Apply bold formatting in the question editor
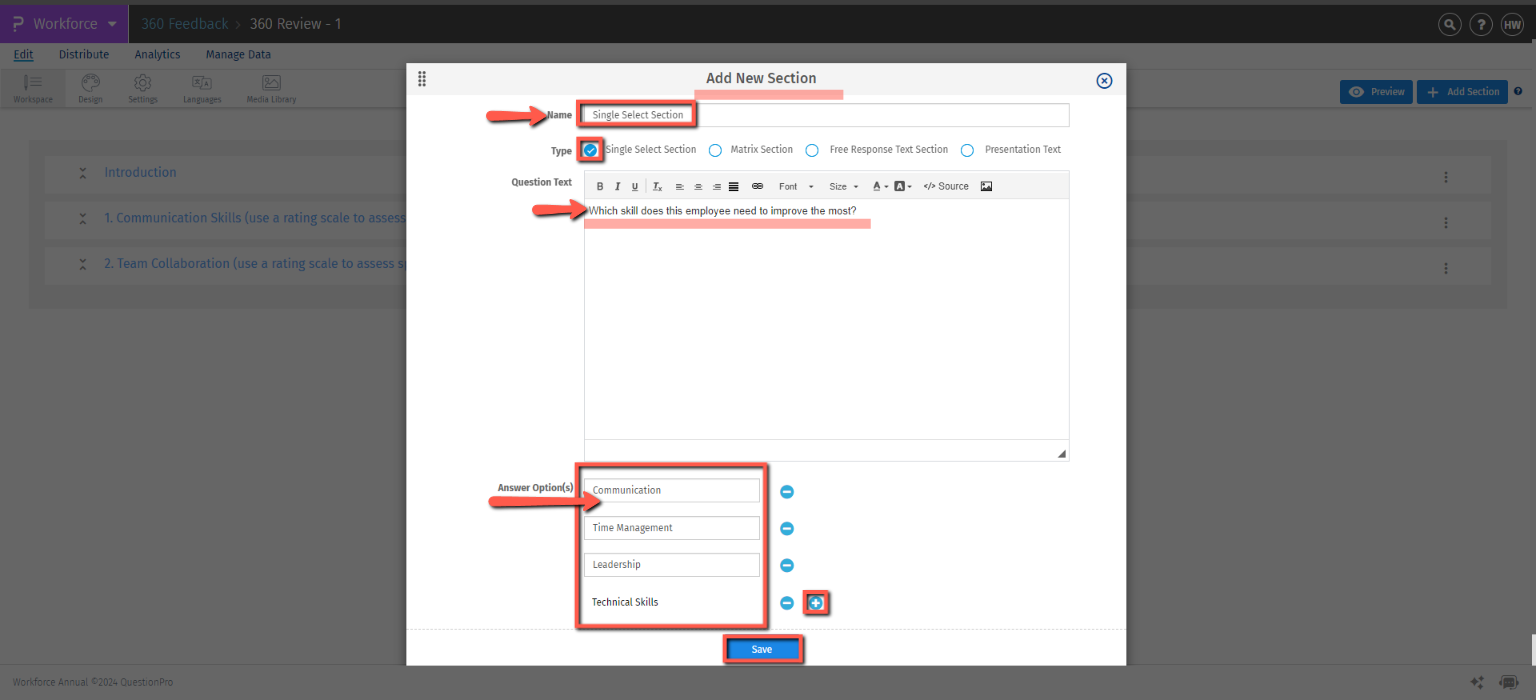Image resolution: width=1536 pixels, height=700 pixels. 599,186
